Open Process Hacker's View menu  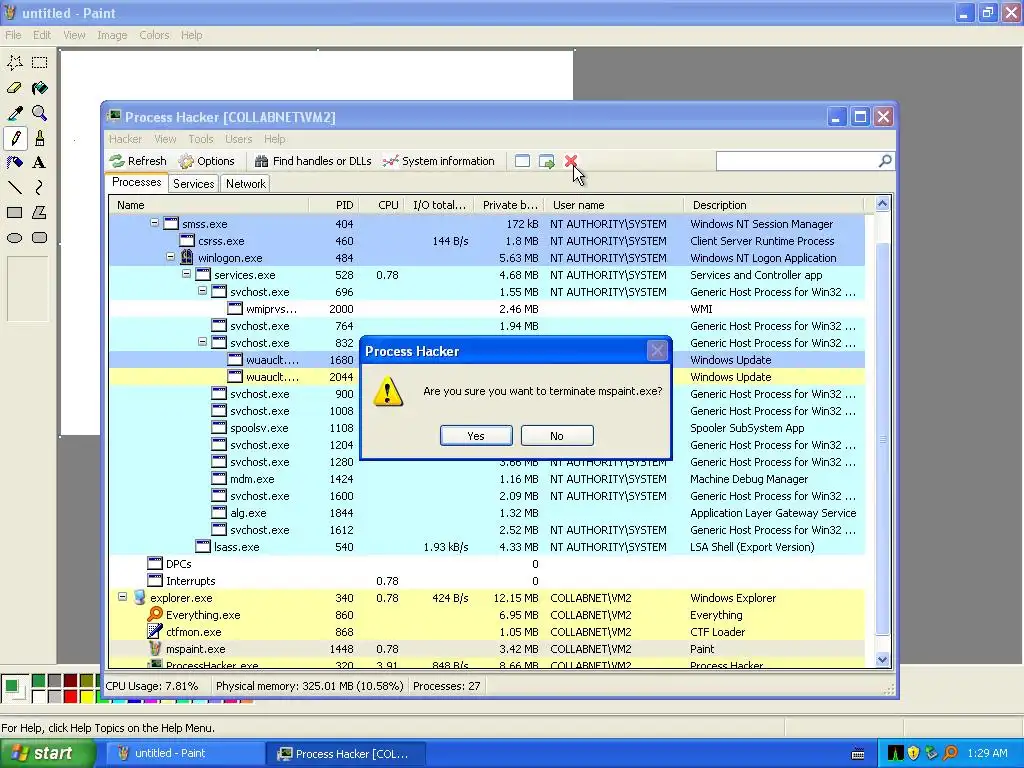pyautogui.click(x=165, y=139)
